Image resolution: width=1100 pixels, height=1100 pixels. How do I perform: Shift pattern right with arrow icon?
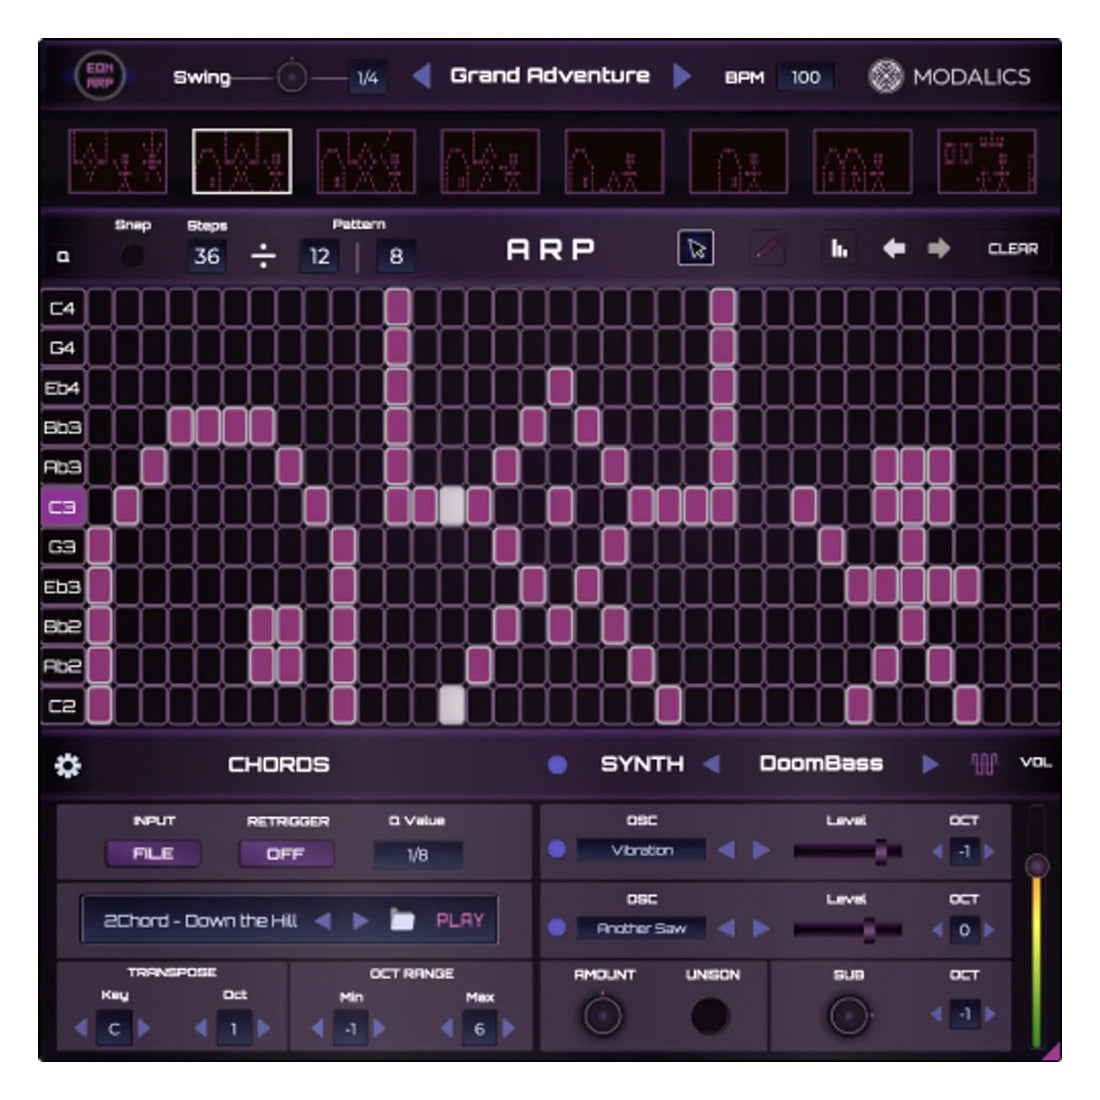click(x=939, y=248)
